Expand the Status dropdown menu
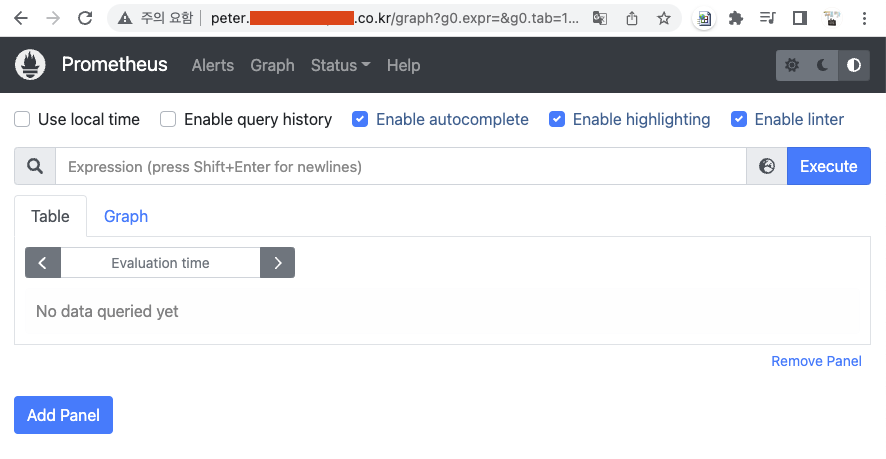 point(340,65)
